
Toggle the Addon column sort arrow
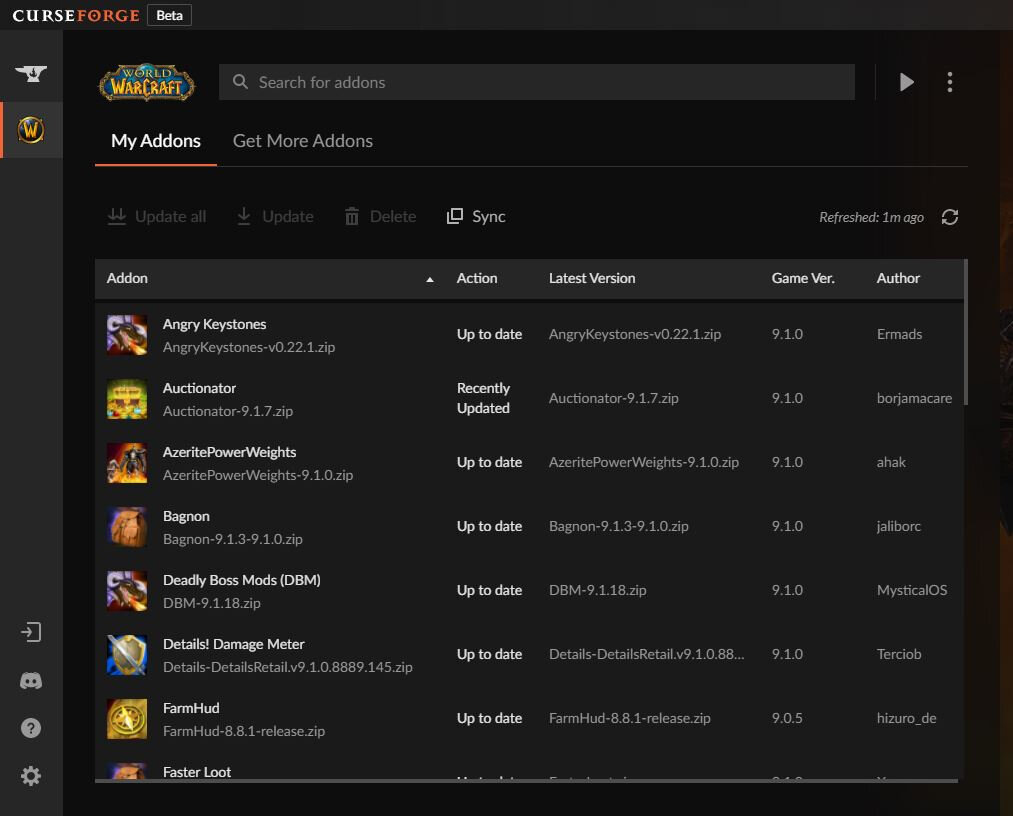coord(430,280)
